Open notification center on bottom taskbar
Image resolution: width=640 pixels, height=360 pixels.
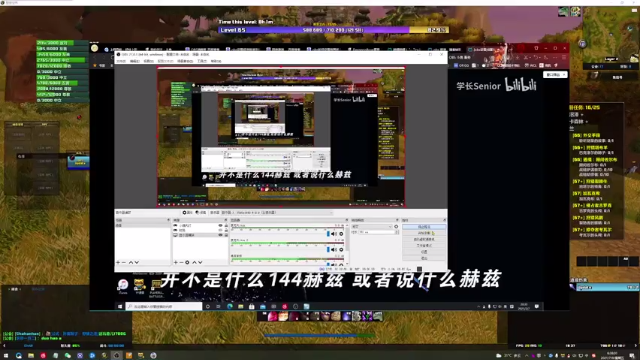pyautogui.click(x=632, y=356)
